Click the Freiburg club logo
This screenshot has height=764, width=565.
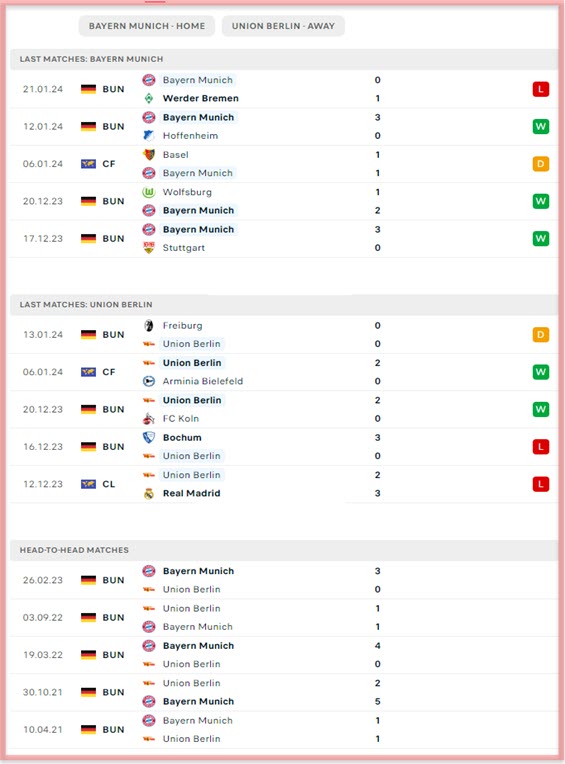[x=149, y=326]
